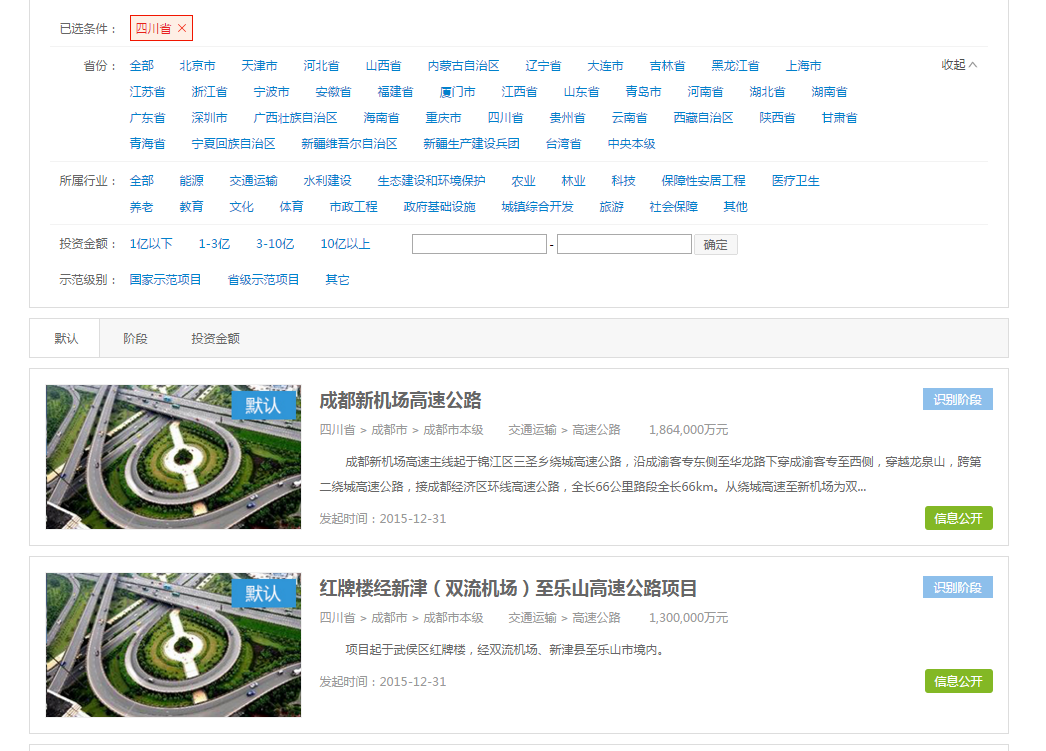Choose 广东省 province
Screen dimensions: 1046x751
(x=147, y=117)
